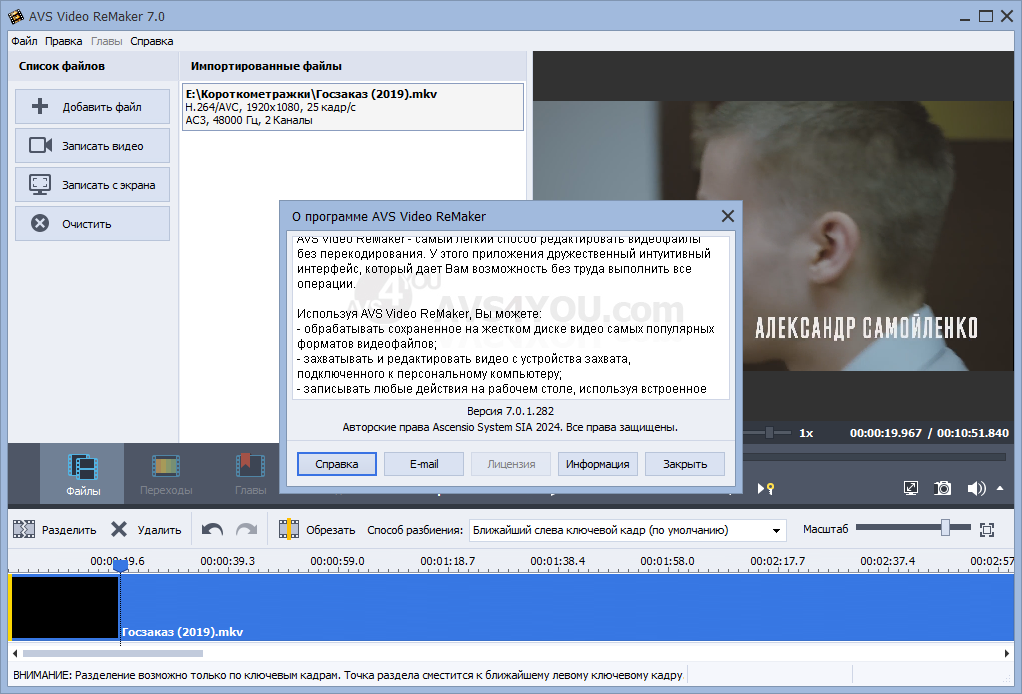Viewport: 1022px width, 694px height.
Task: Click the Список файлов panel header
Action: click(61, 66)
